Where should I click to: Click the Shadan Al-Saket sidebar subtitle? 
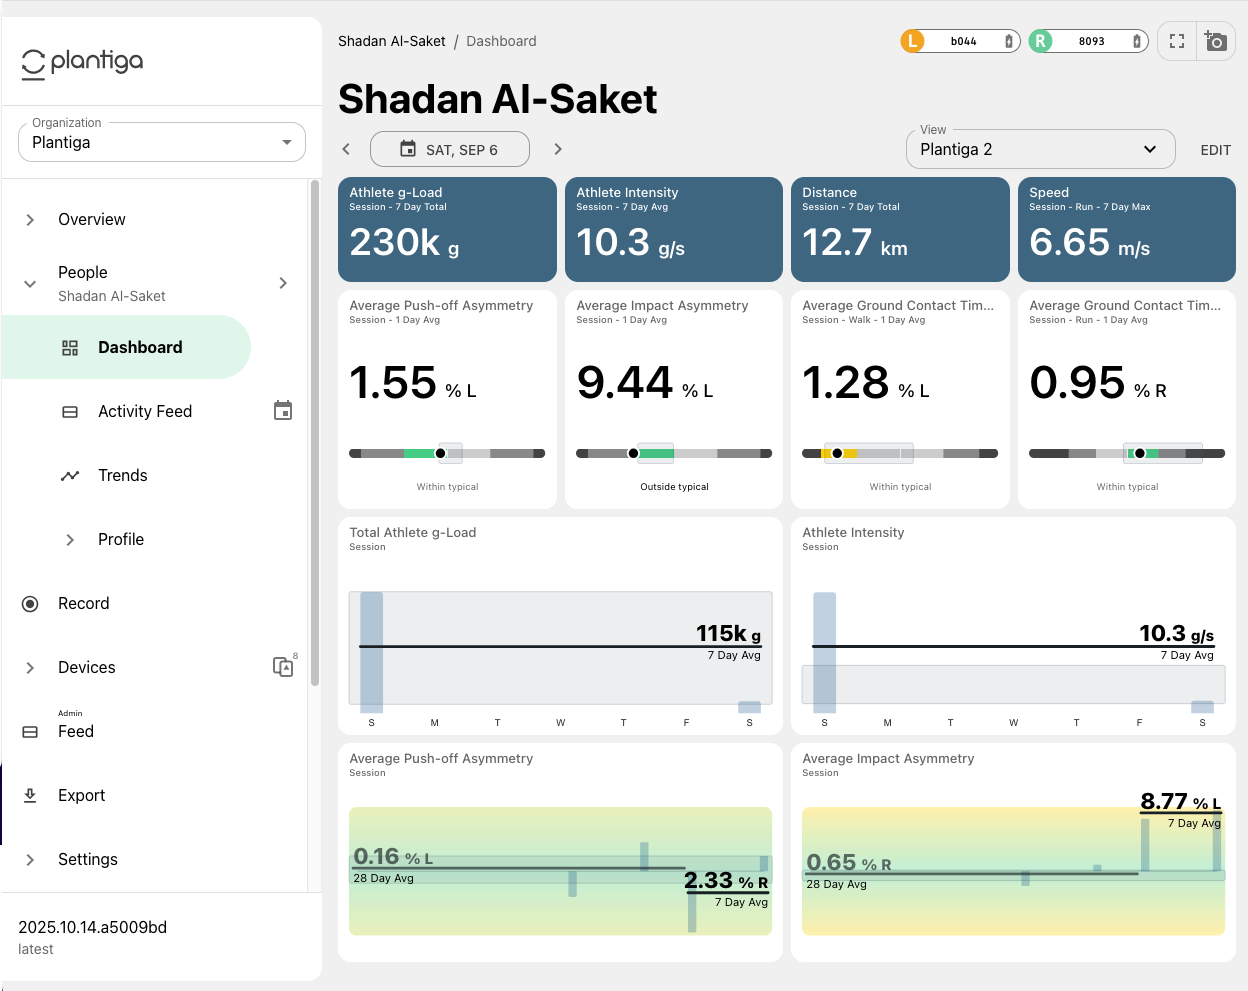click(112, 296)
